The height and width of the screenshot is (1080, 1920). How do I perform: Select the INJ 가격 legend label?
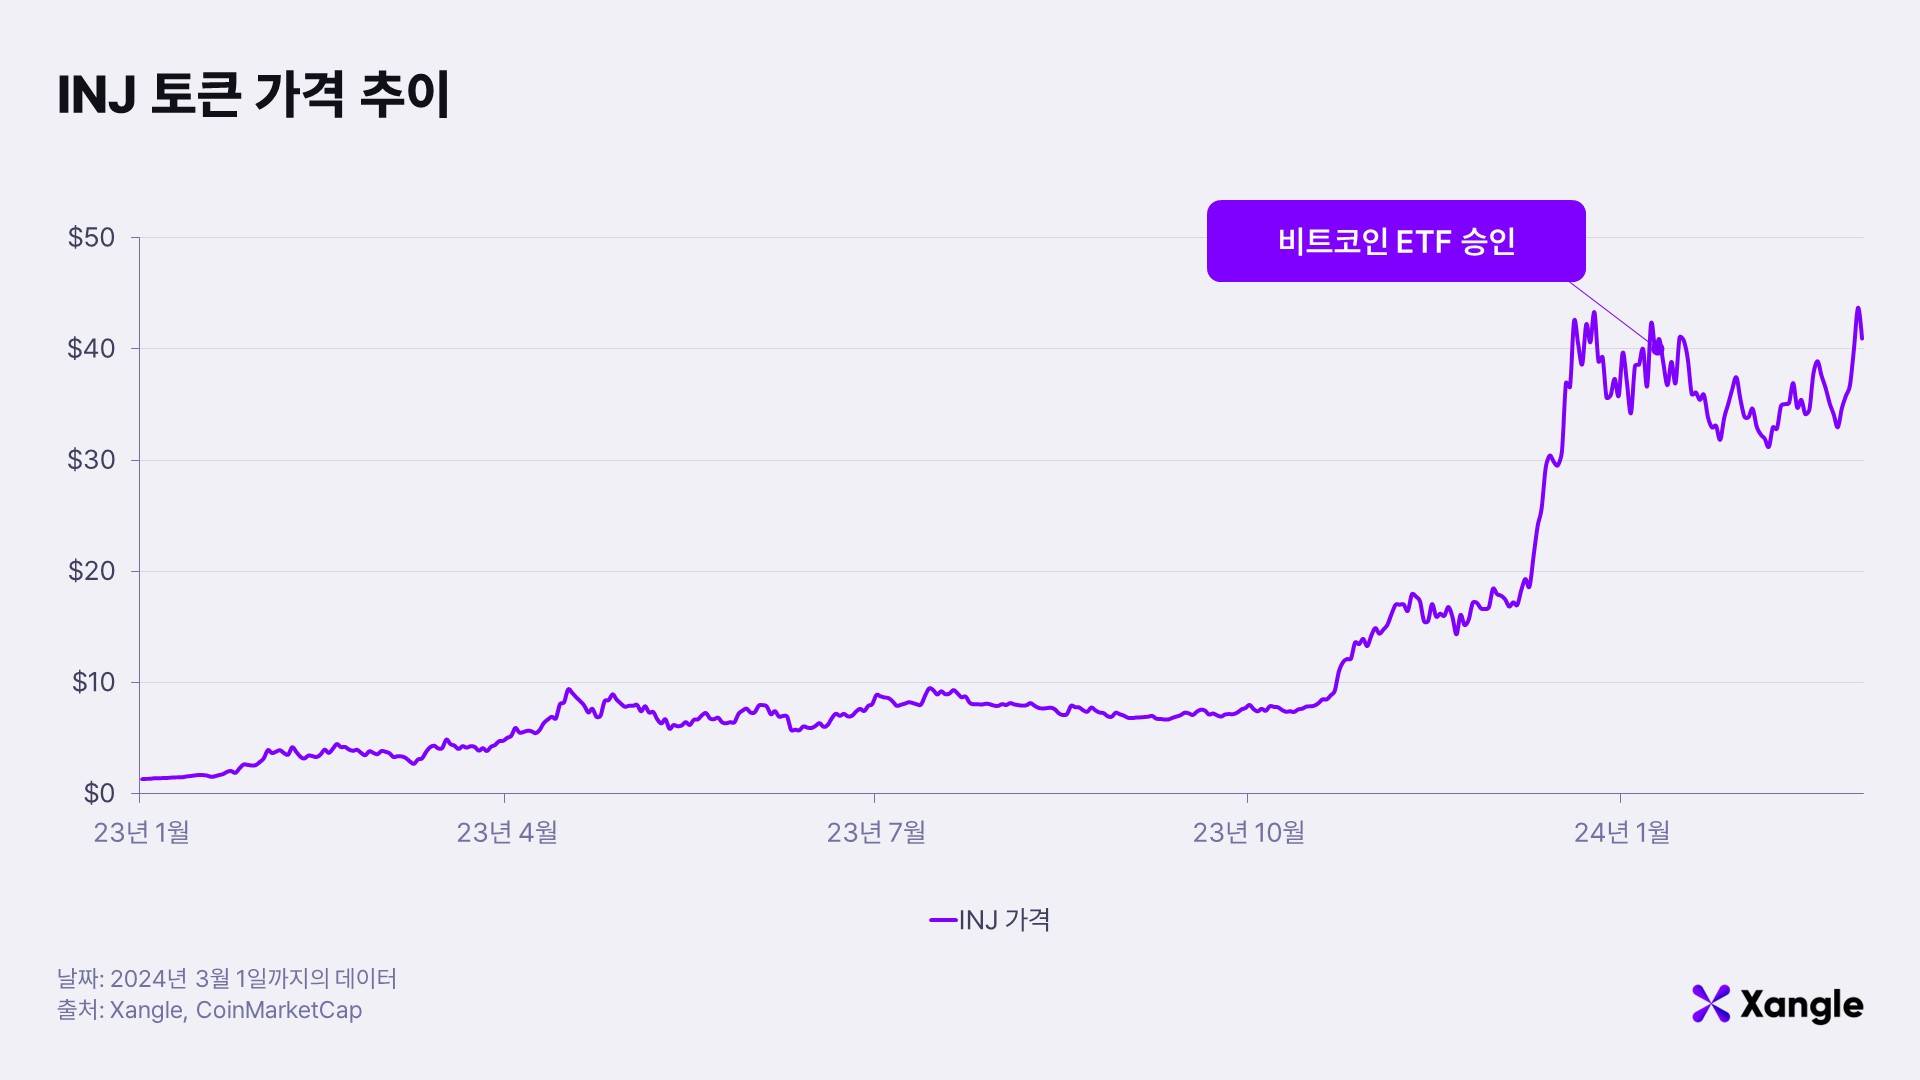pyautogui.click(x=1004, y=920)
